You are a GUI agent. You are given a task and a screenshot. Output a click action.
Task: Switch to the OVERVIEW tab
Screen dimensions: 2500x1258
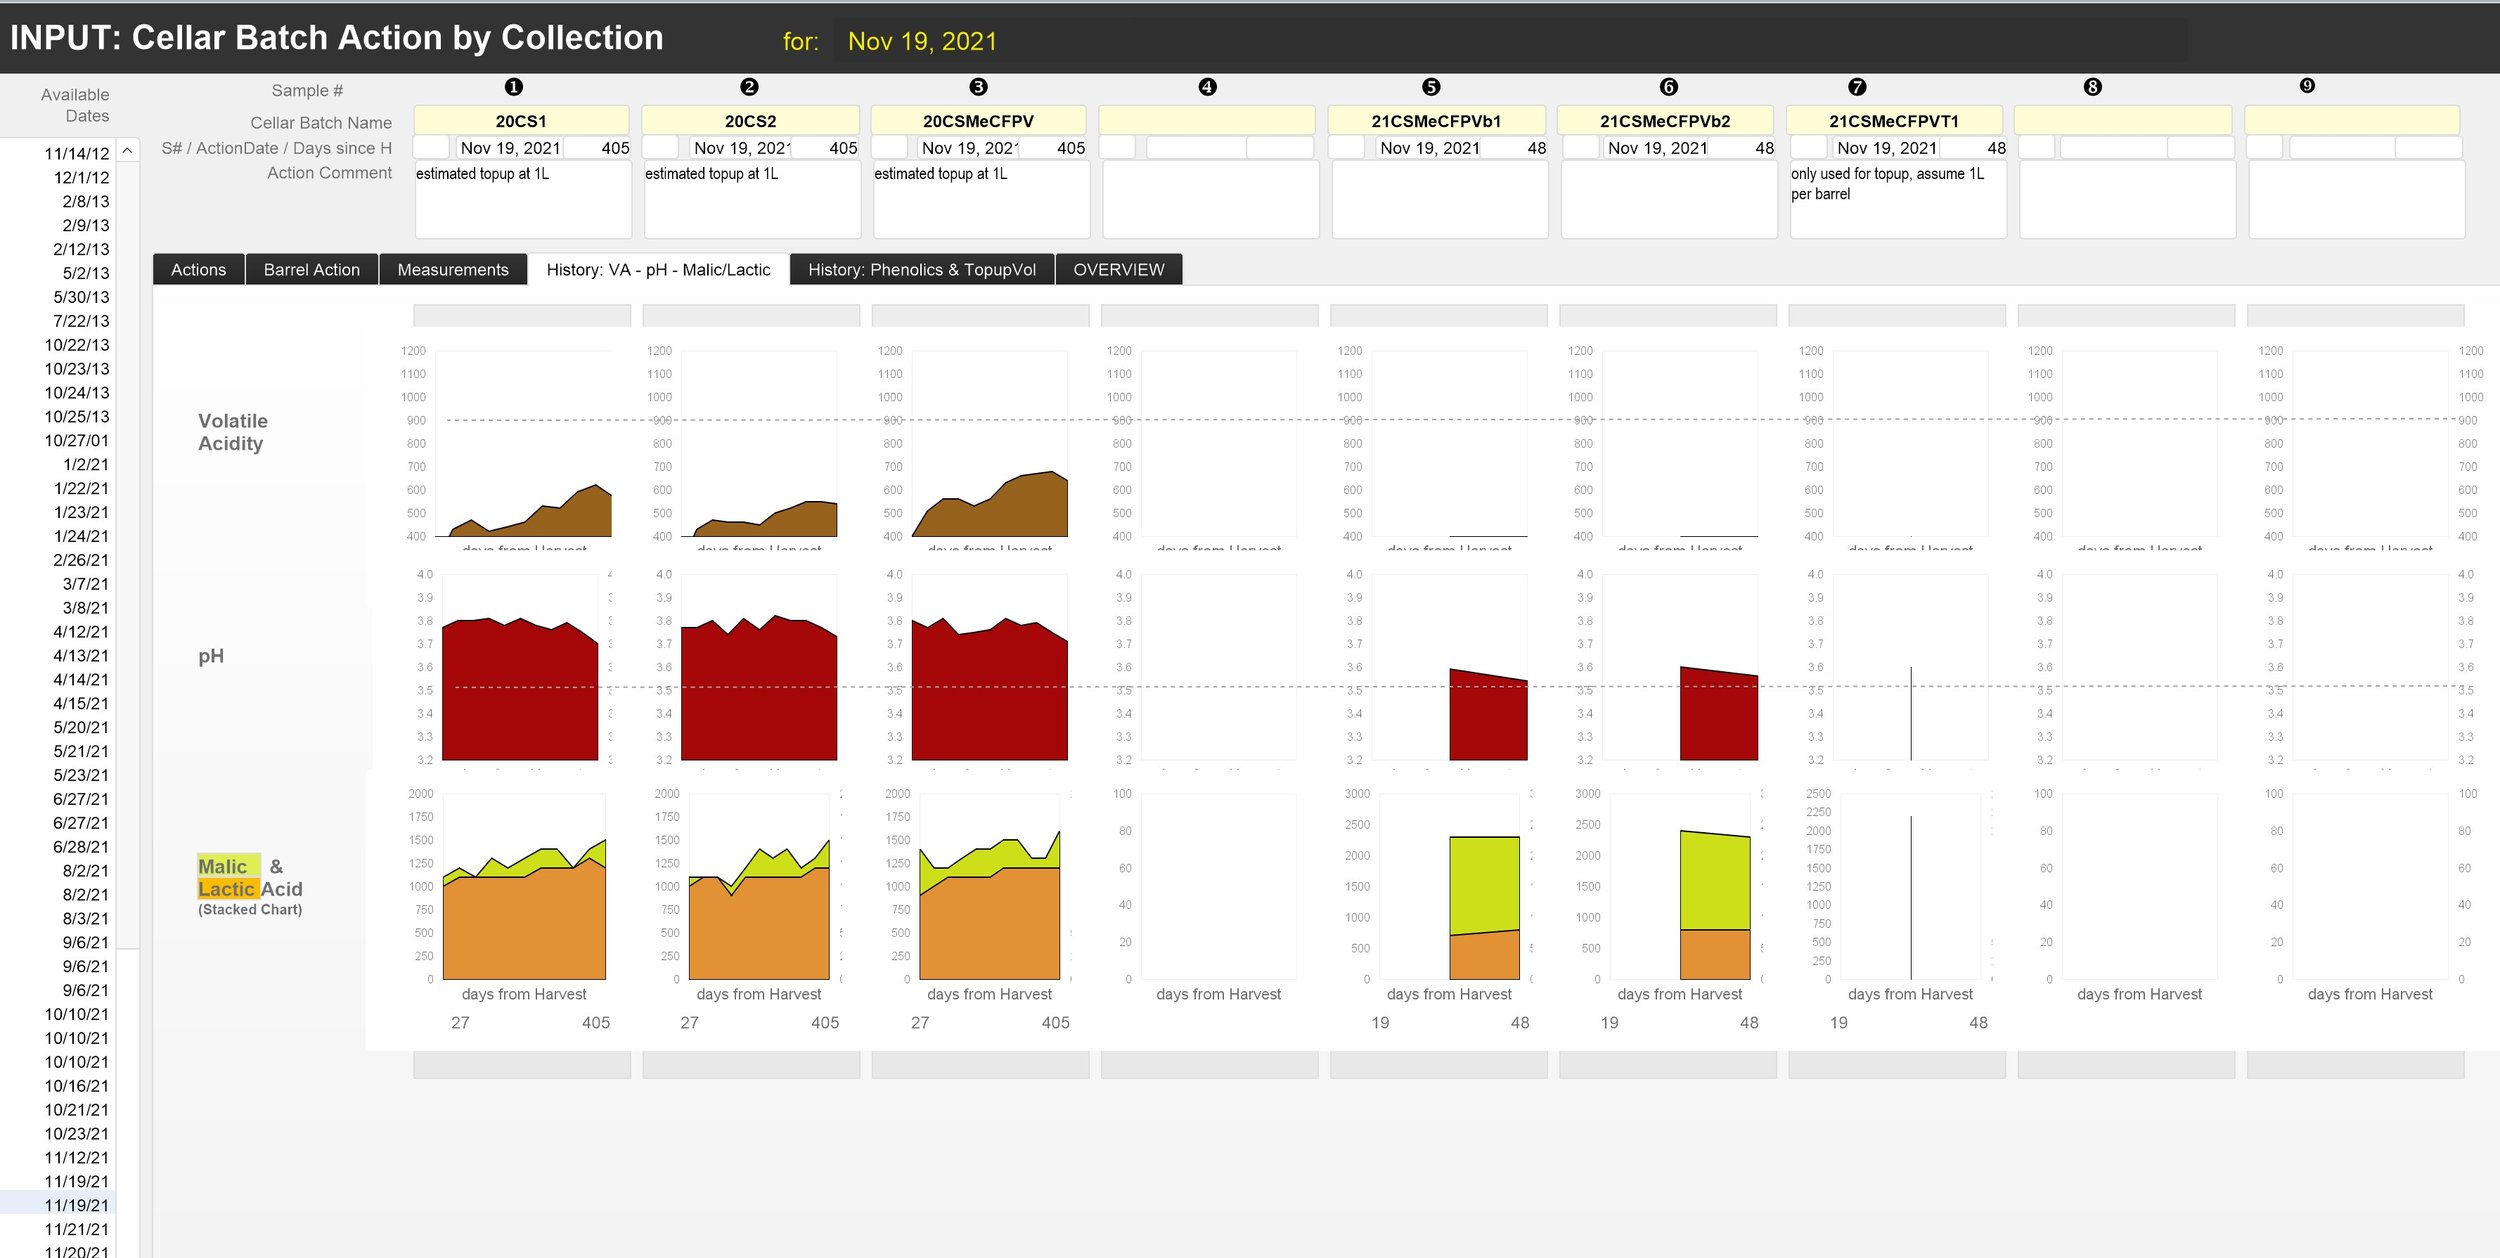click(1119, 270)
